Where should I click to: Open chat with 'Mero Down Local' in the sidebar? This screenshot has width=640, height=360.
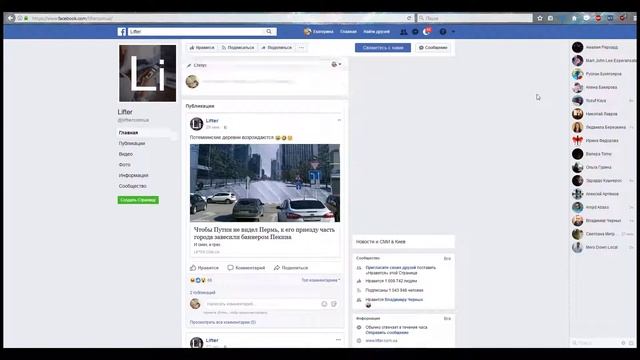(x=602, y=247)
